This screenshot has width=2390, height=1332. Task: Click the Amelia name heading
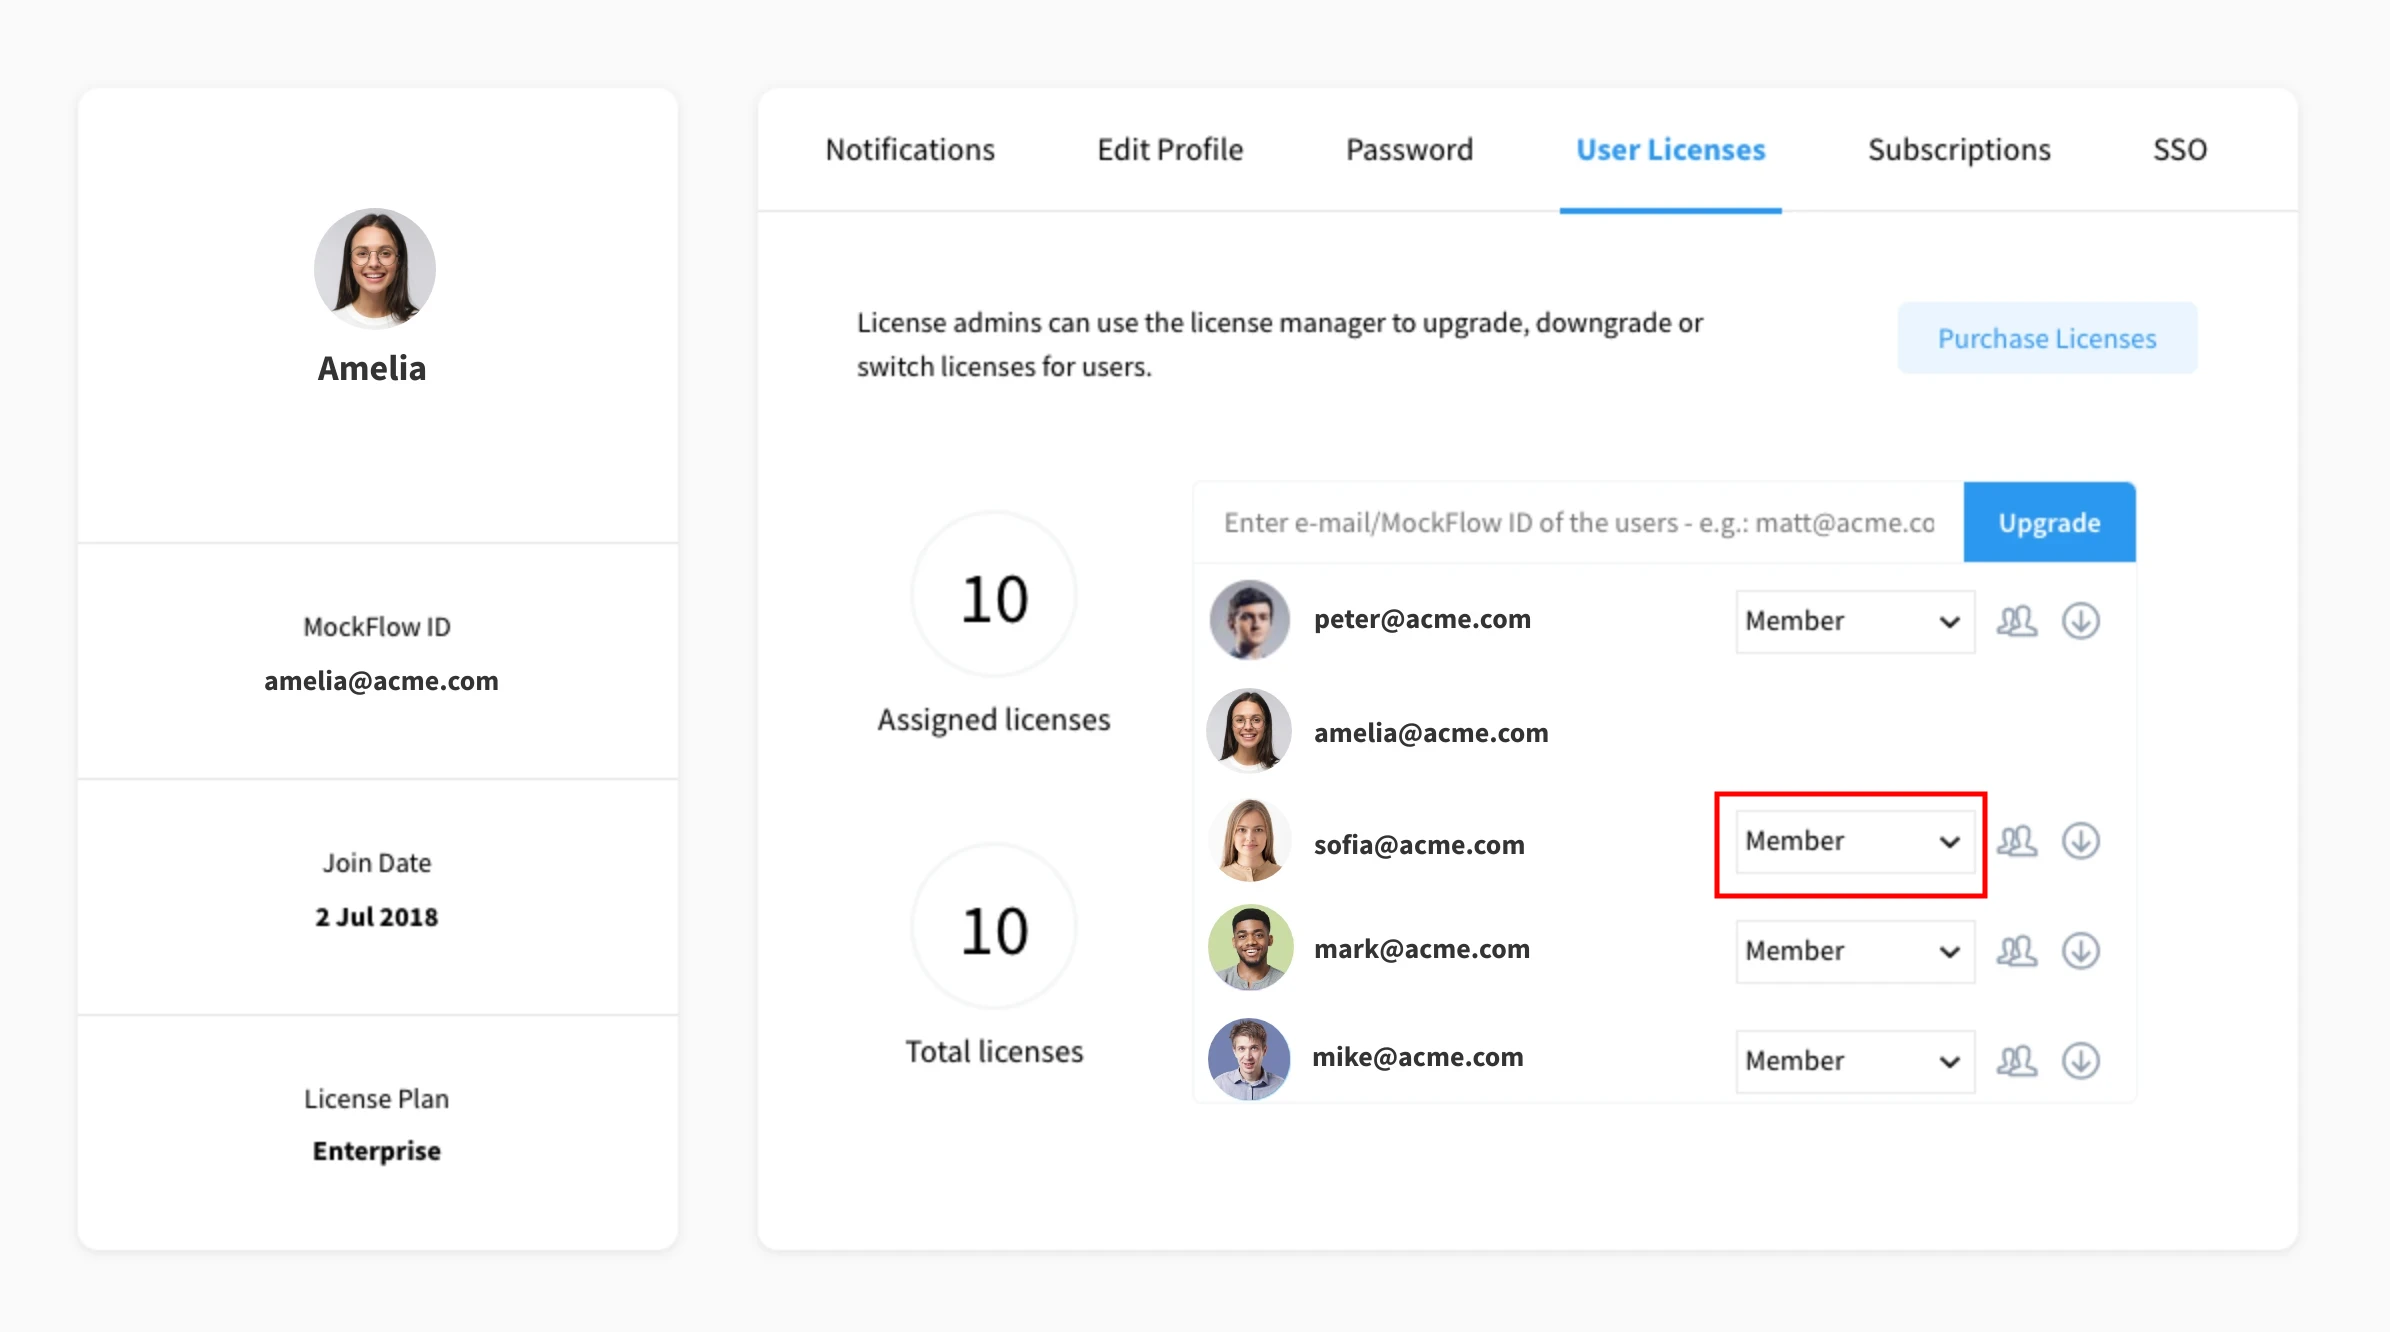[x=372, y=368]
